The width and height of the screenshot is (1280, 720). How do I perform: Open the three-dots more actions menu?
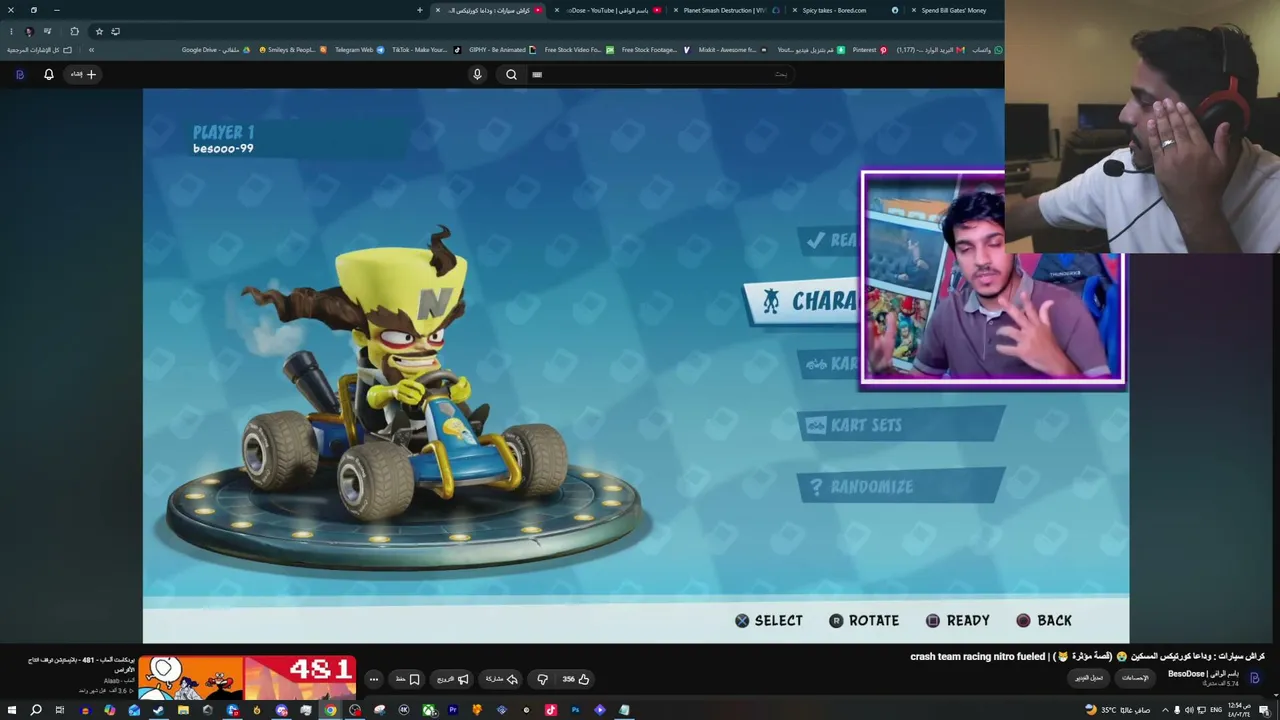click(374, 679)
